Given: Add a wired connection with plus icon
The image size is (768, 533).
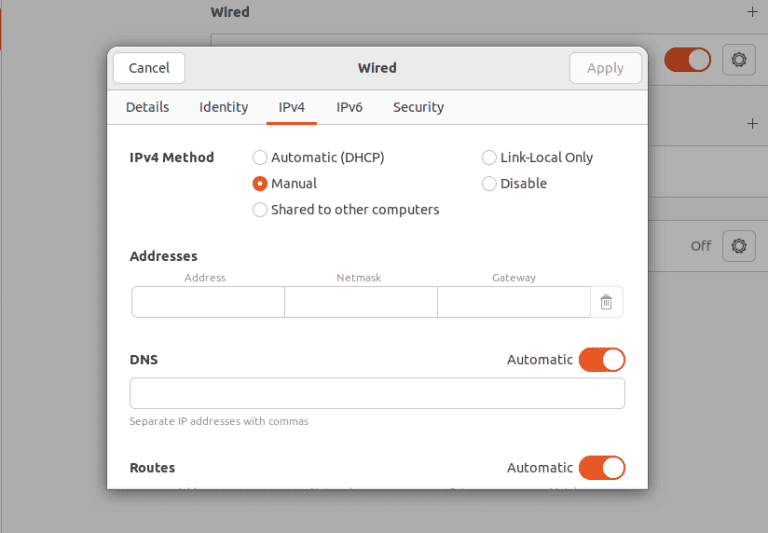Looking at the screenshot, I should pyautogui.click(x=752, y=12).
